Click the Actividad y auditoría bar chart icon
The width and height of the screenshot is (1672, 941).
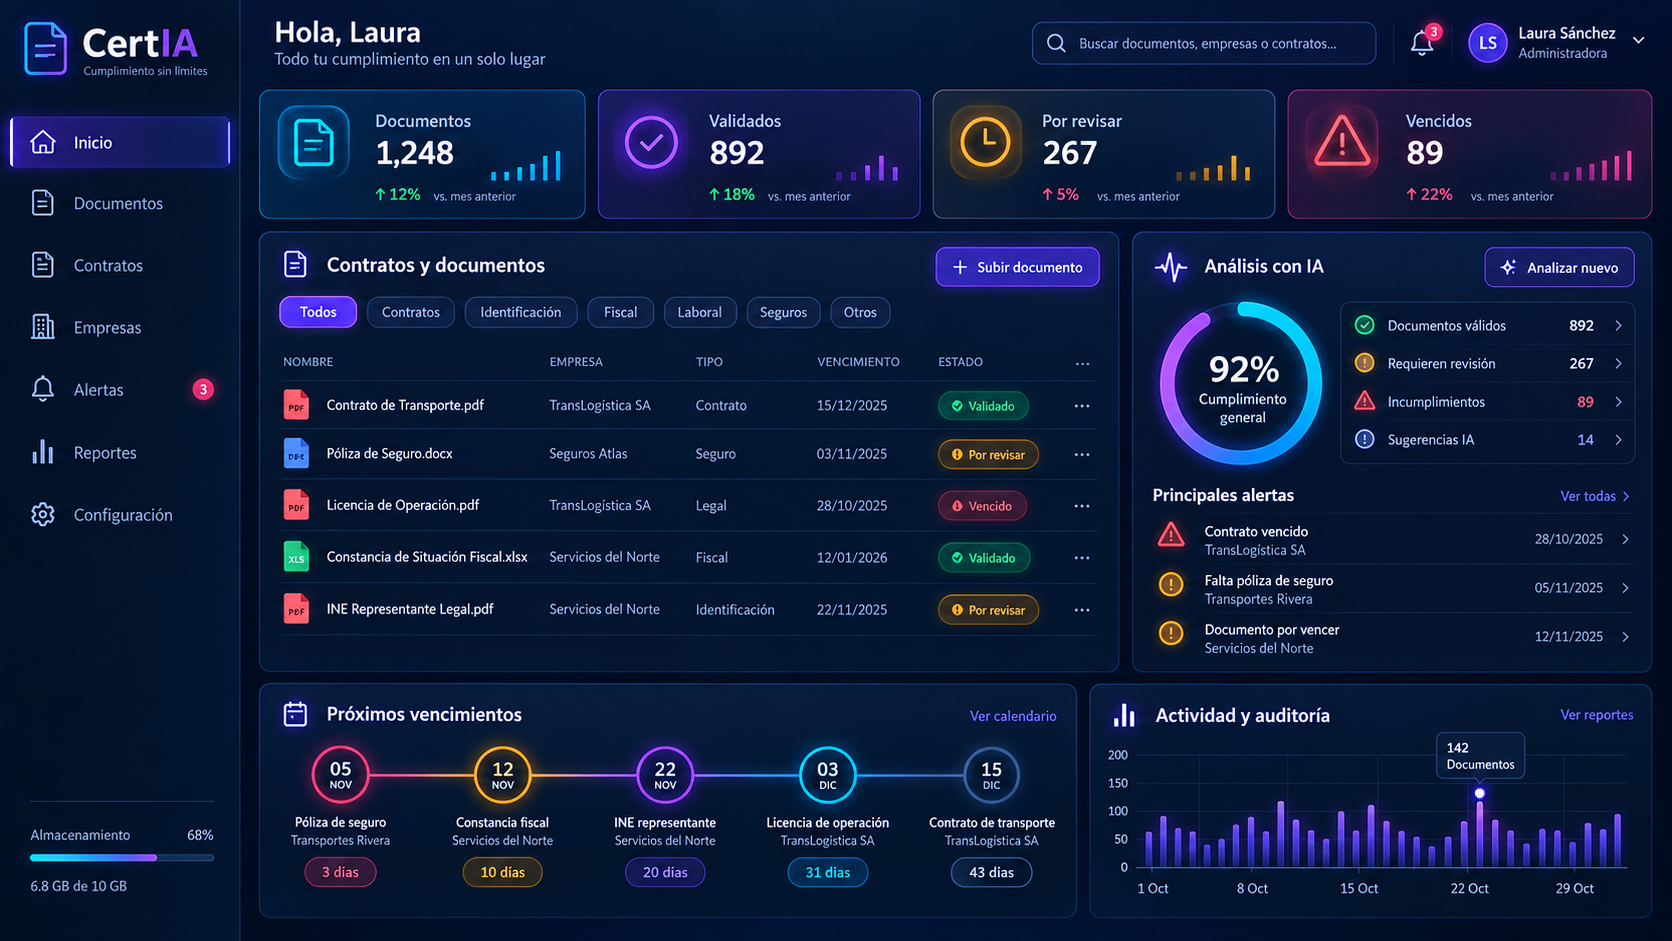pos(1125,715)
